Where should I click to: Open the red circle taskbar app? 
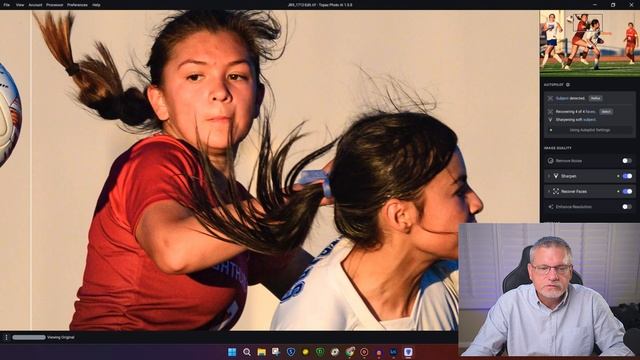pyautogui.click(x=364, y=352)
